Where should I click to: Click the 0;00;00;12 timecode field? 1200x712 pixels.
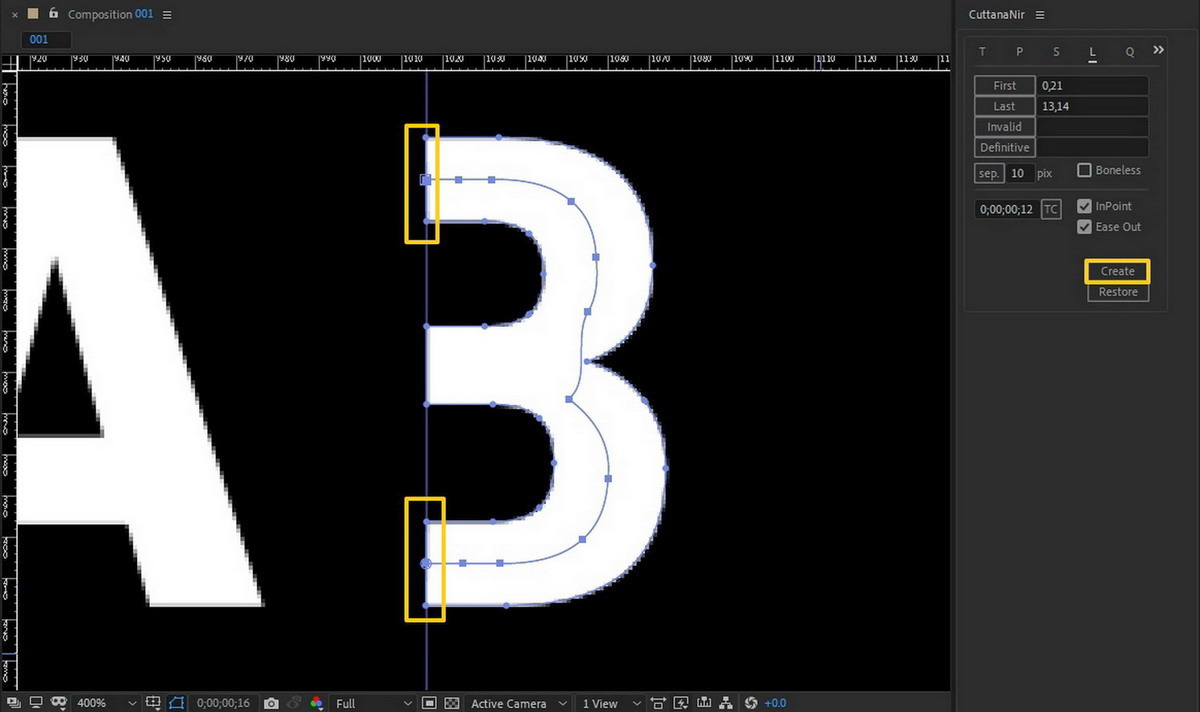pos(1007,209)
